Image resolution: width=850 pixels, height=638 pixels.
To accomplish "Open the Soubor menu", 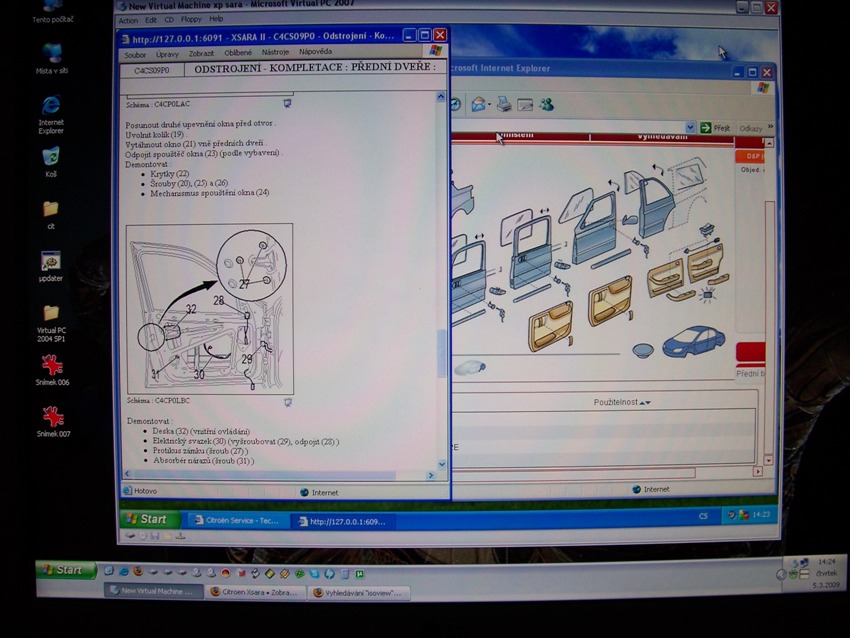I will [x=135, y=53].
